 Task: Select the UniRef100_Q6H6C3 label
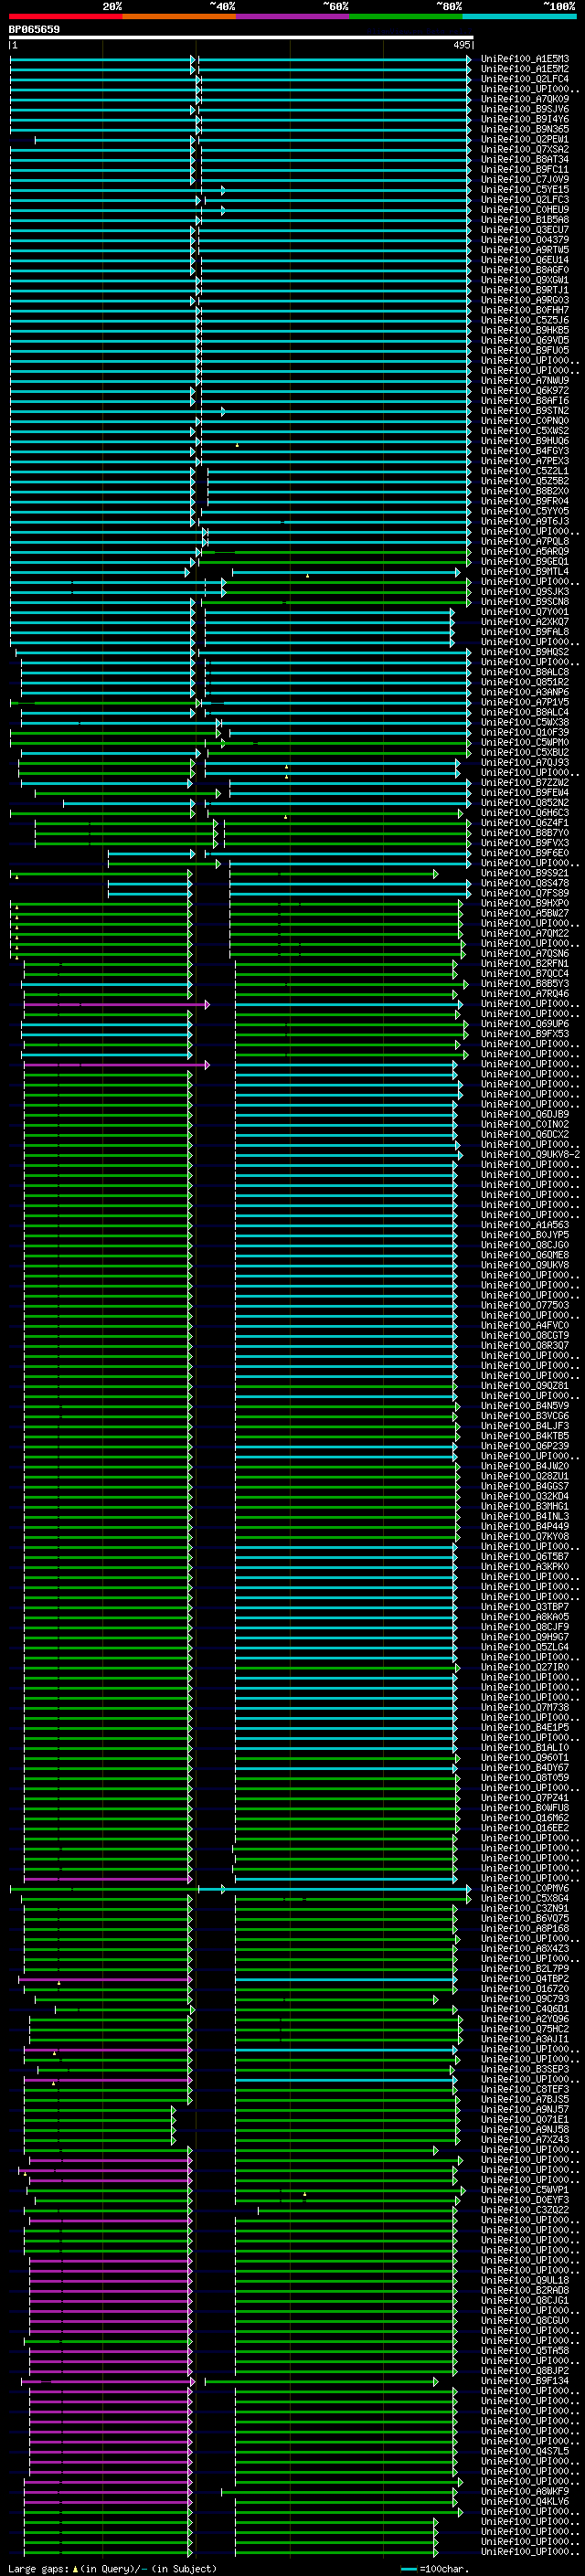click(525, 813)
